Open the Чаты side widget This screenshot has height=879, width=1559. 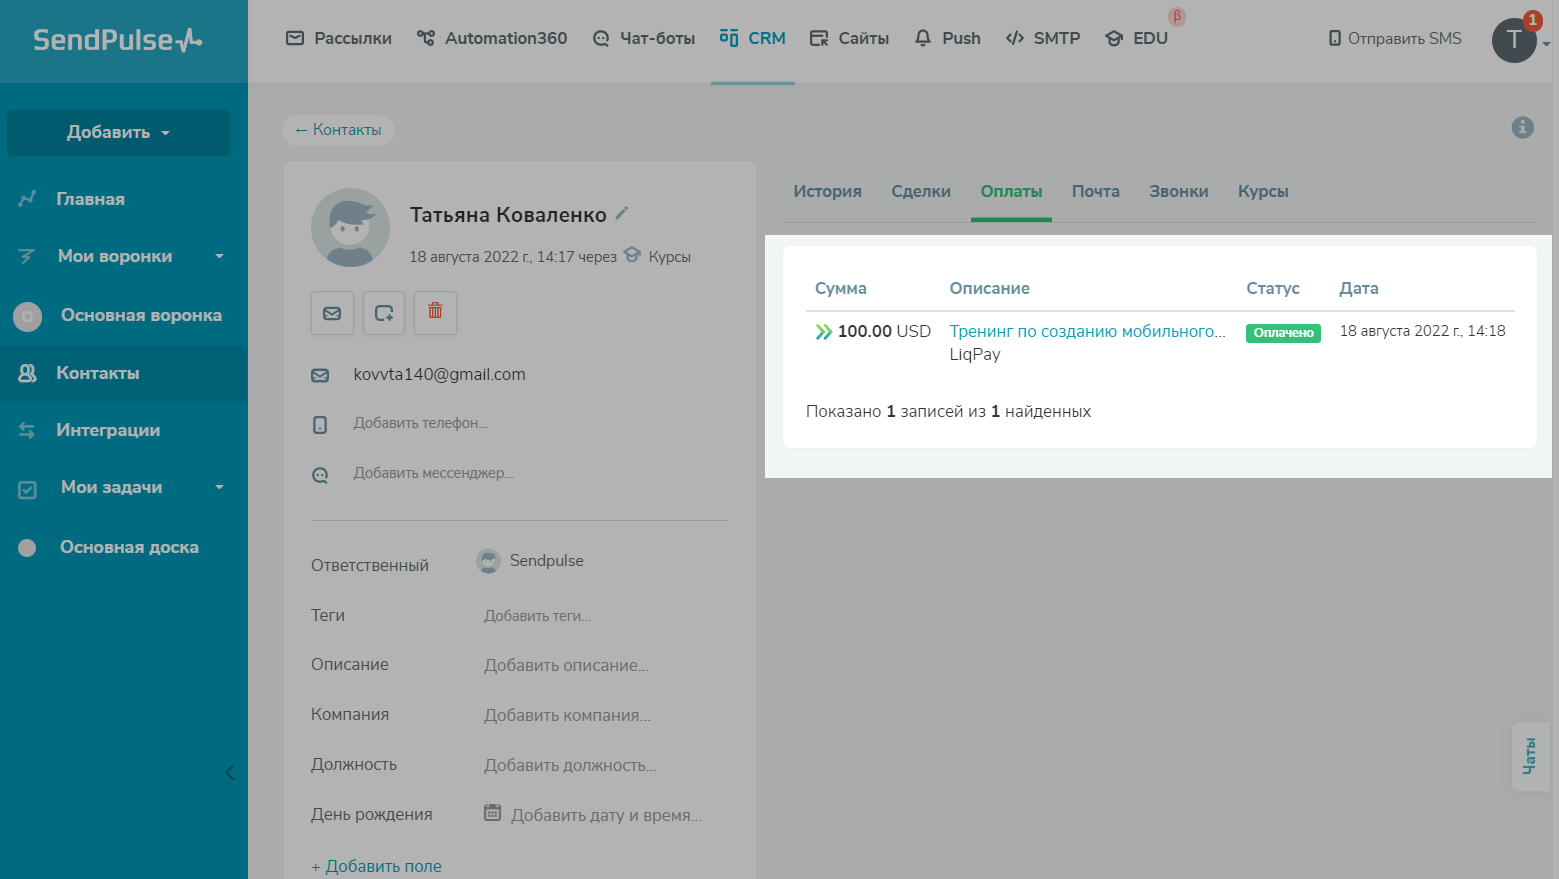(x=1529, y=756)
